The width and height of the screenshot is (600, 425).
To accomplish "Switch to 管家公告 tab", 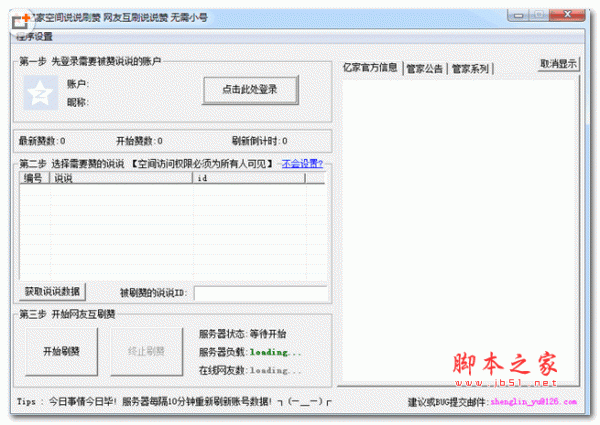I will (425, 68).
